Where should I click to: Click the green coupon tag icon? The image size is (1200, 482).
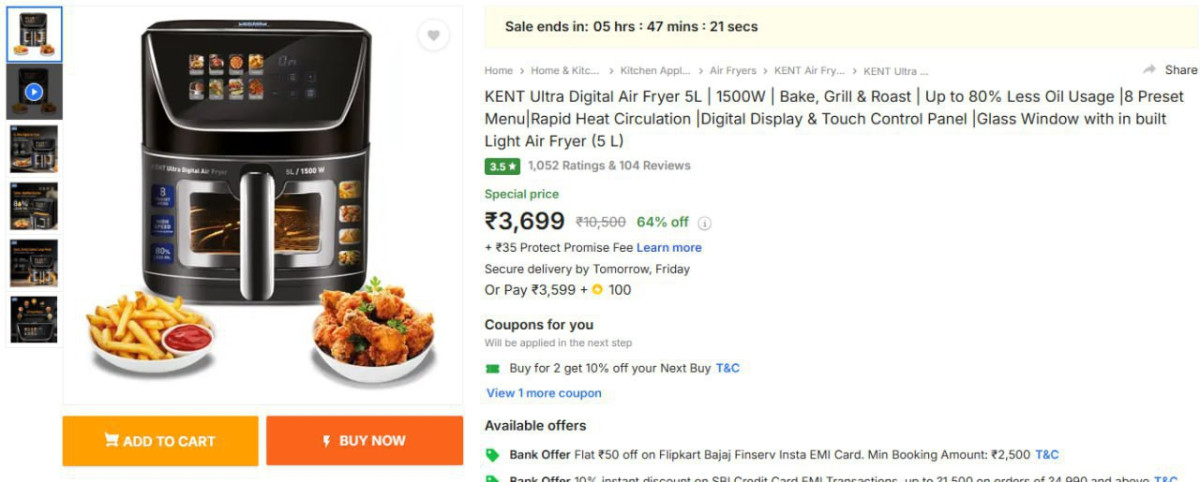pyautogui.click(x=492, y=368)
